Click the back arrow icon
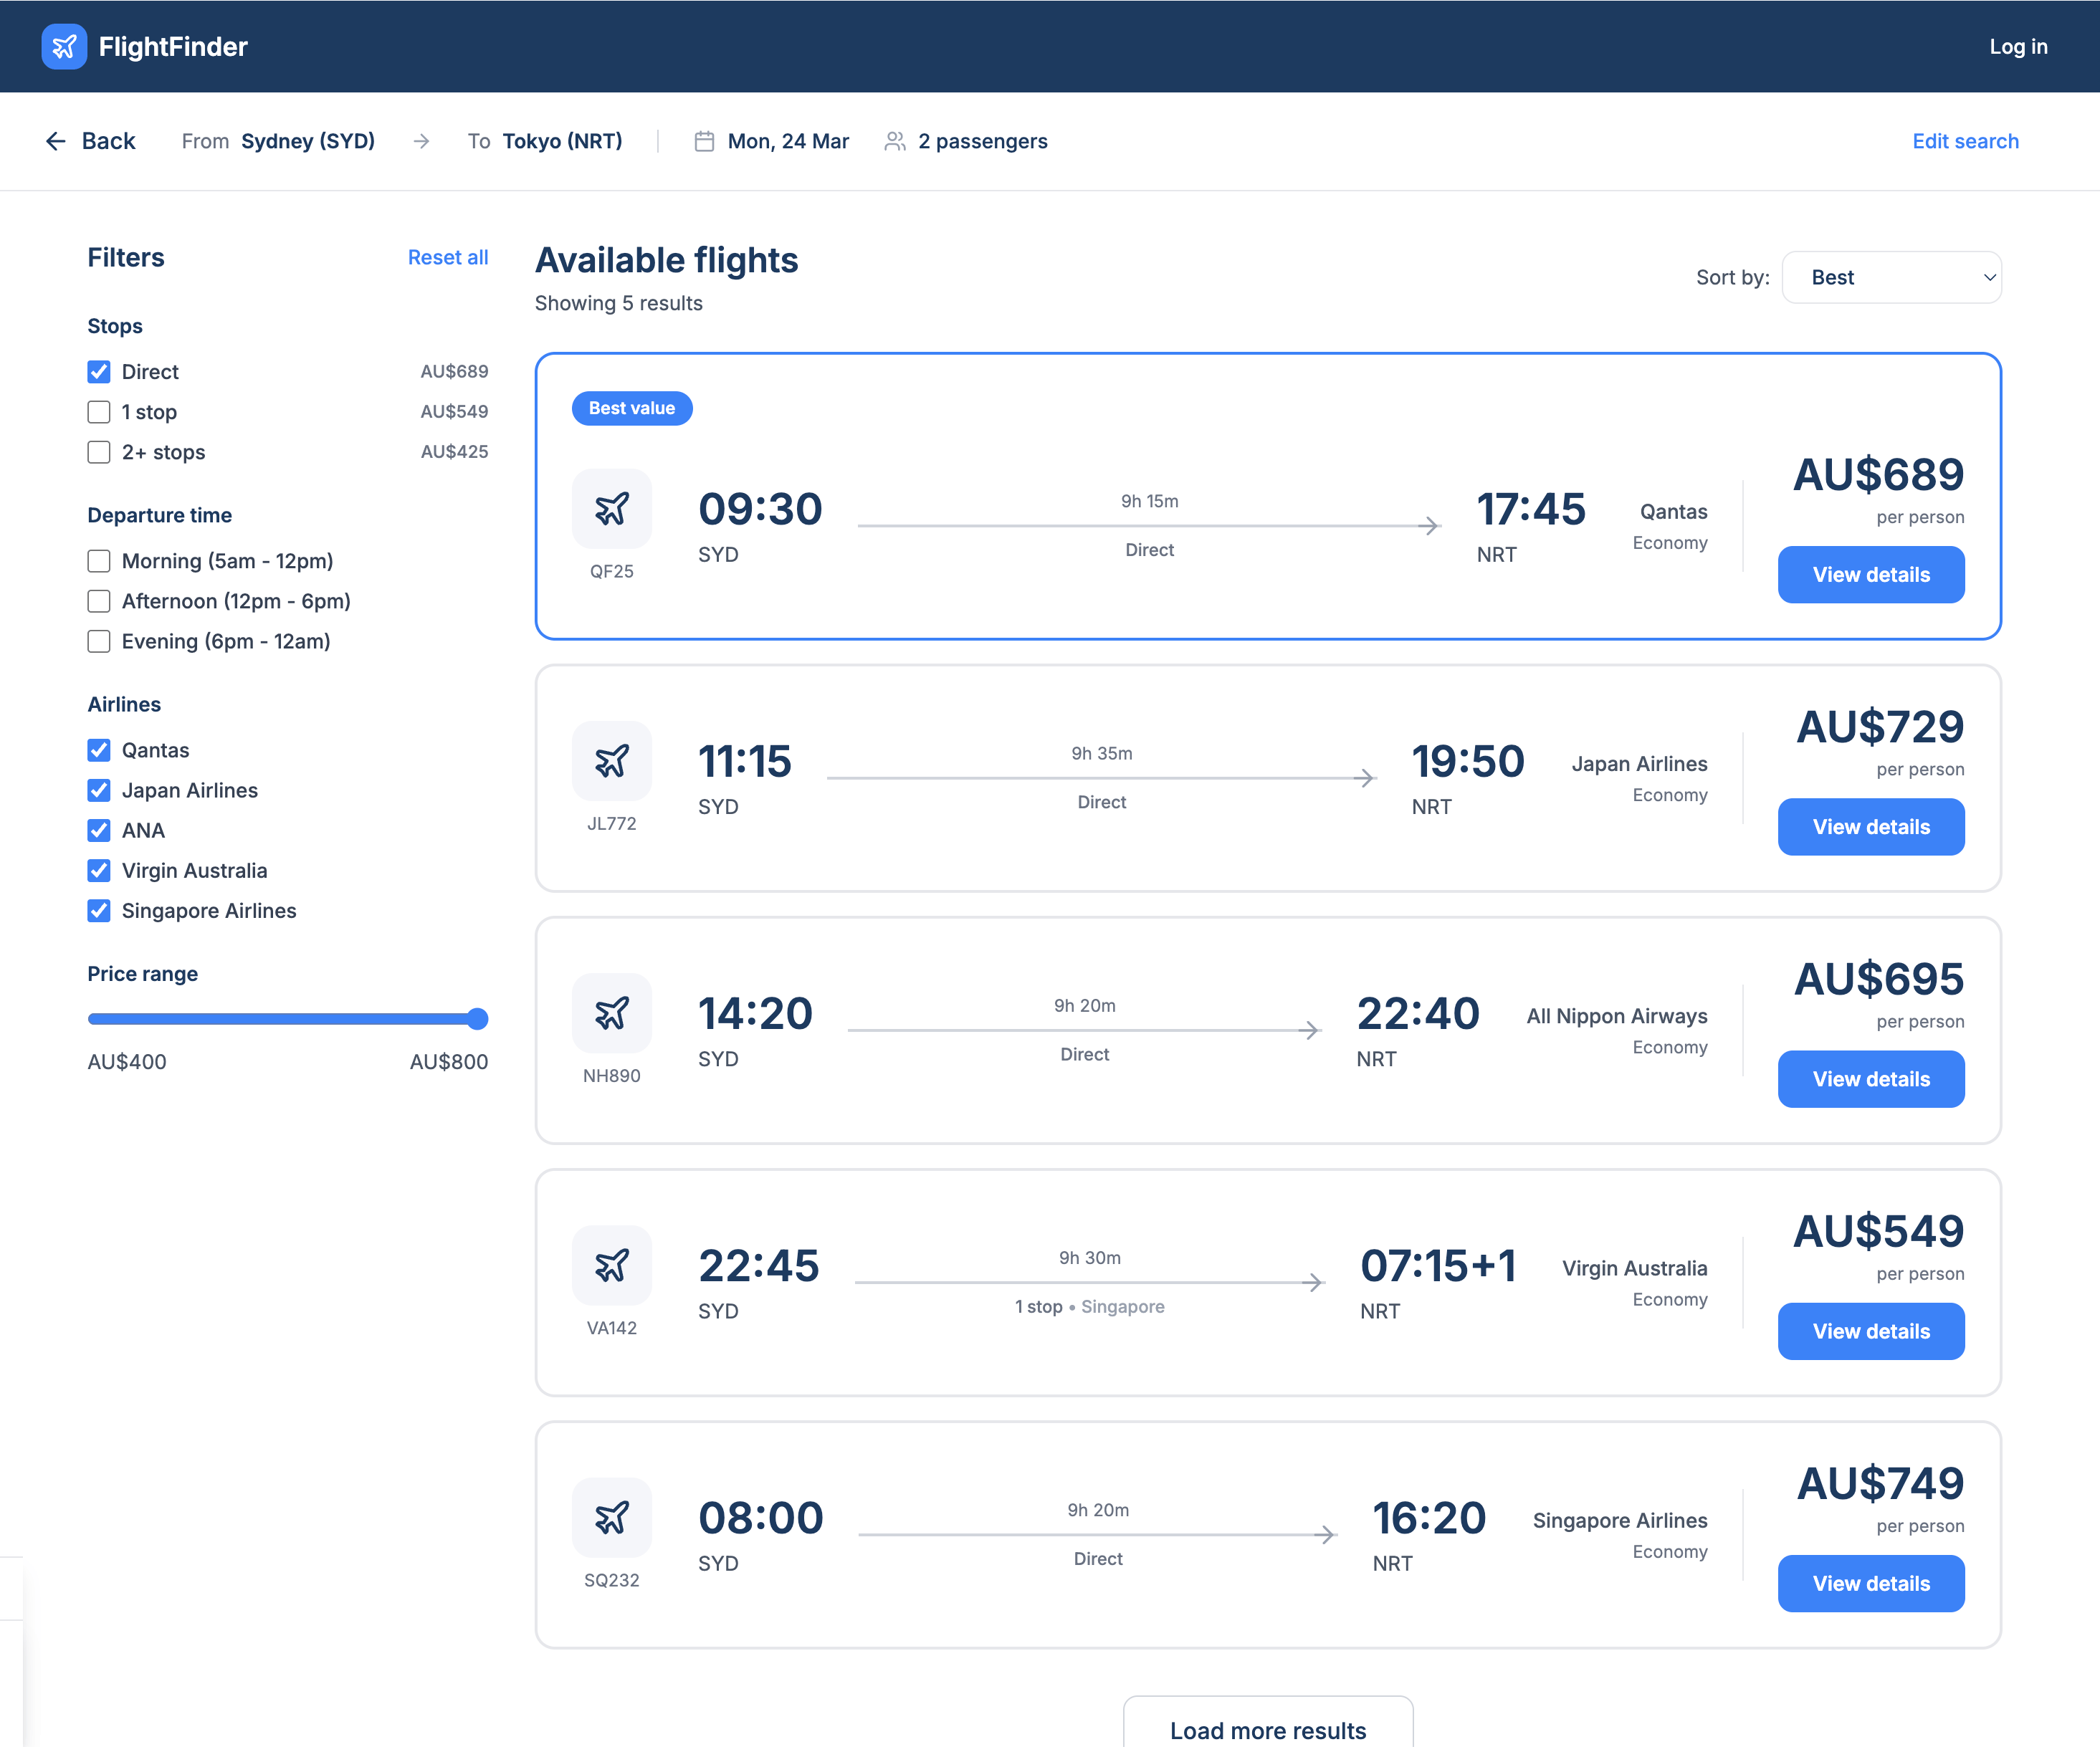Viewport: 2100px width, 1747px height. point(56,141)
